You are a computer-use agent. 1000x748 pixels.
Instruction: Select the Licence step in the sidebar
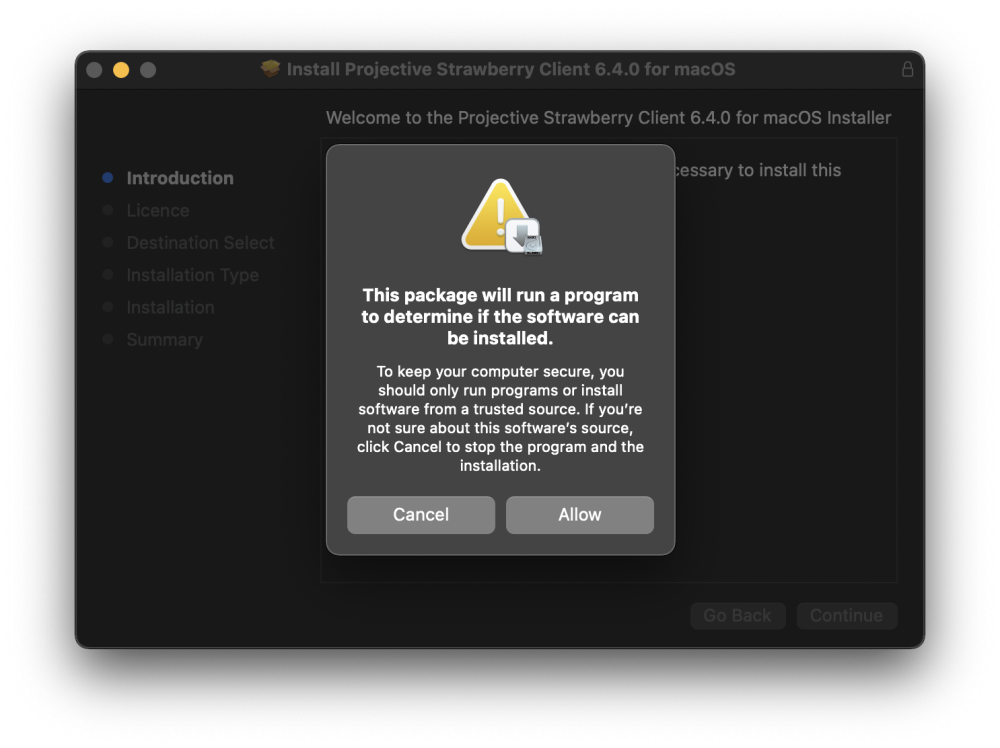[158, 210]
